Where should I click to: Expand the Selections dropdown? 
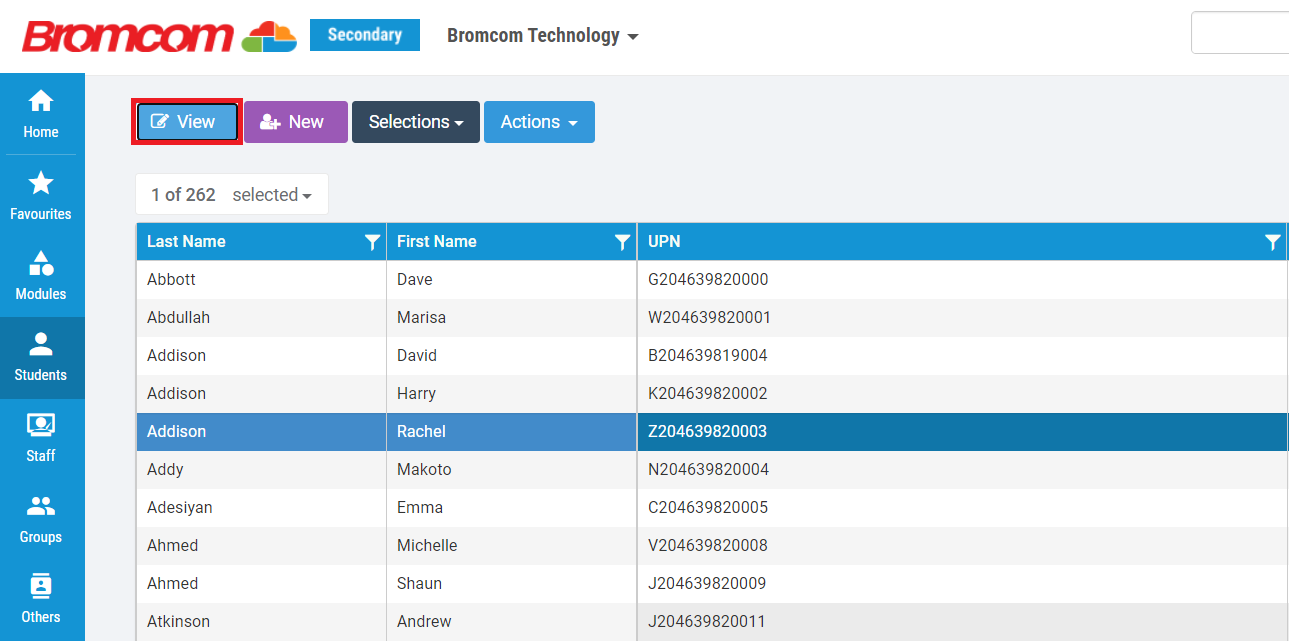[x=415, y=122]
